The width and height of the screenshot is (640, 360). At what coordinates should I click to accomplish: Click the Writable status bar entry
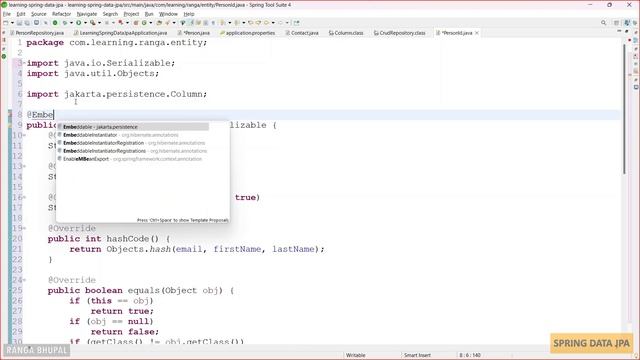pos(356,355)
